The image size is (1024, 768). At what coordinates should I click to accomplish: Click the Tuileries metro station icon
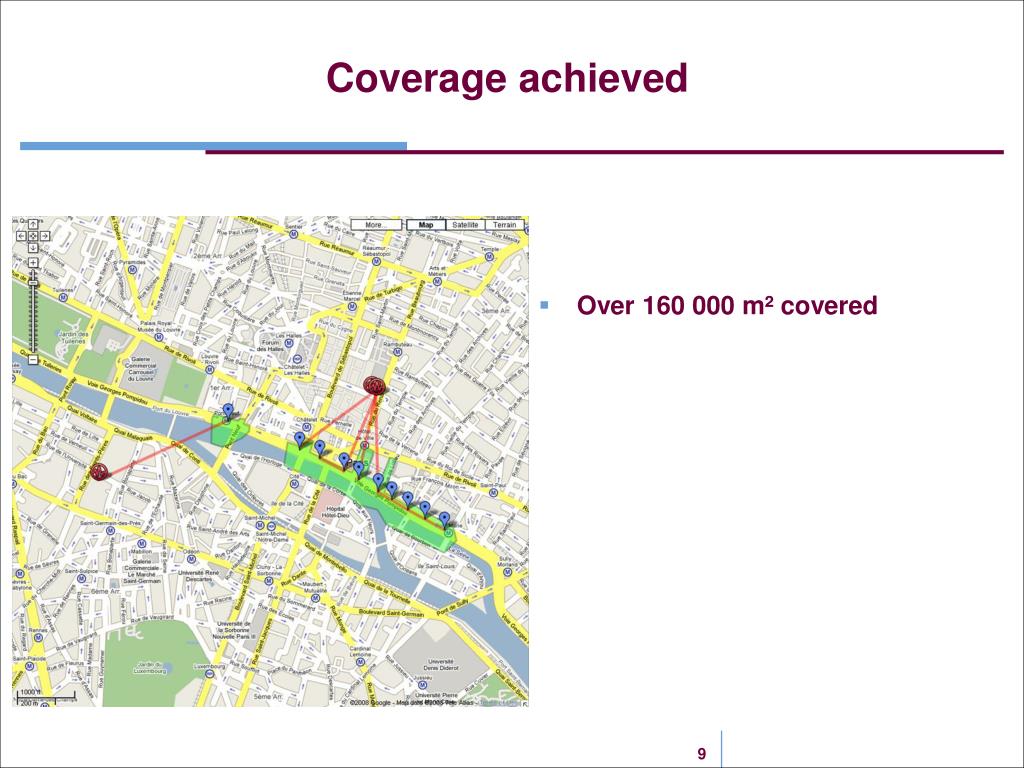[x=63, y=296]
